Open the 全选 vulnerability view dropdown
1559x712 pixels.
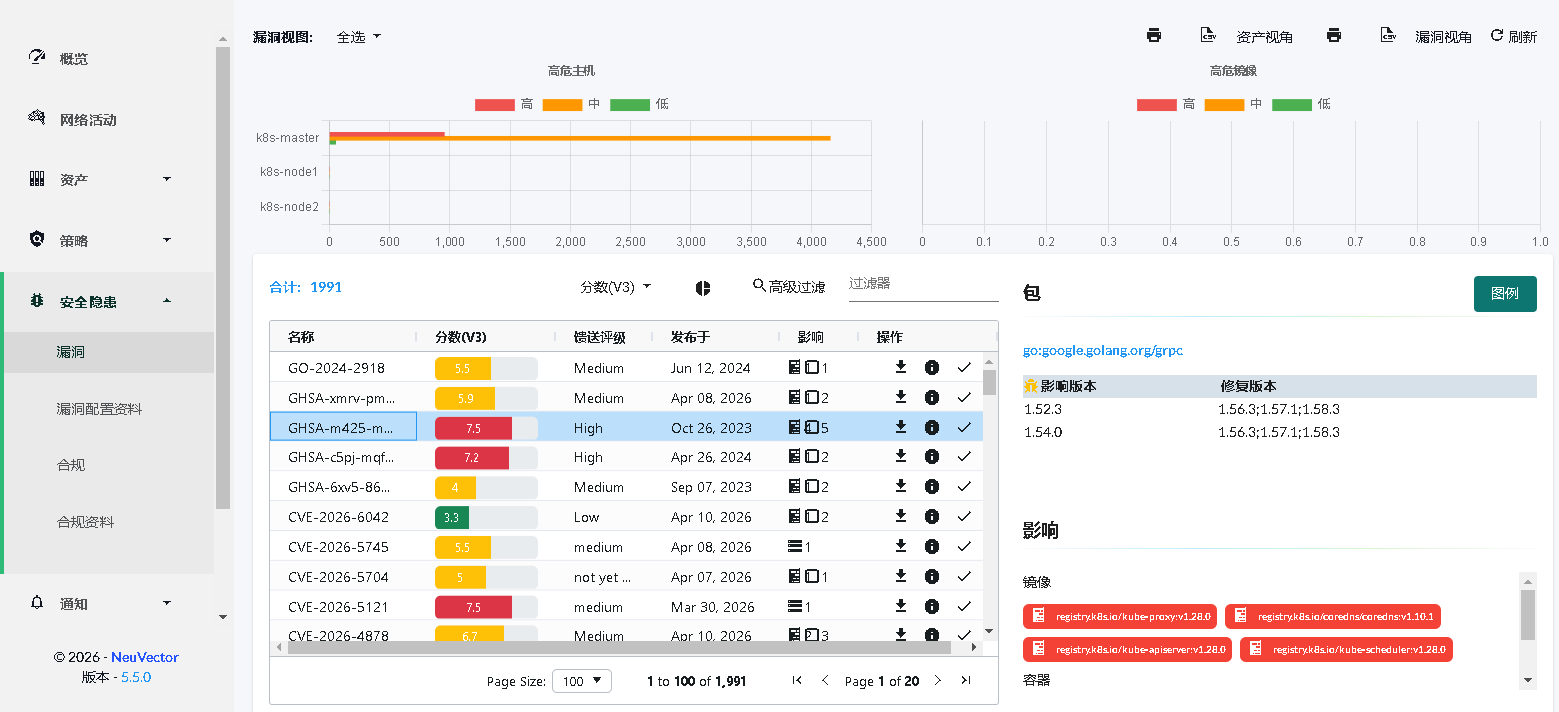[x=359, y=37]
